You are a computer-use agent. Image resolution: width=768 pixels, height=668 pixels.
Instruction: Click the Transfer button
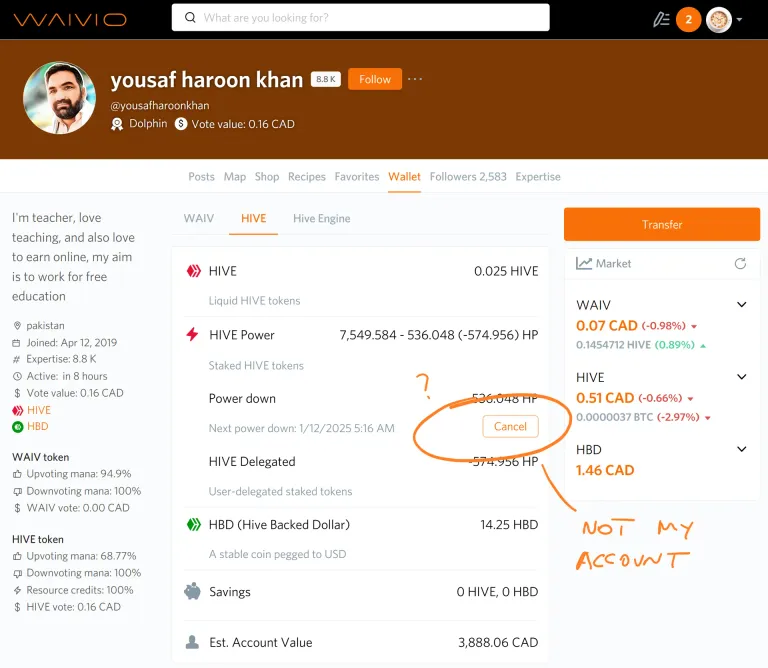[x=662, y=224]
